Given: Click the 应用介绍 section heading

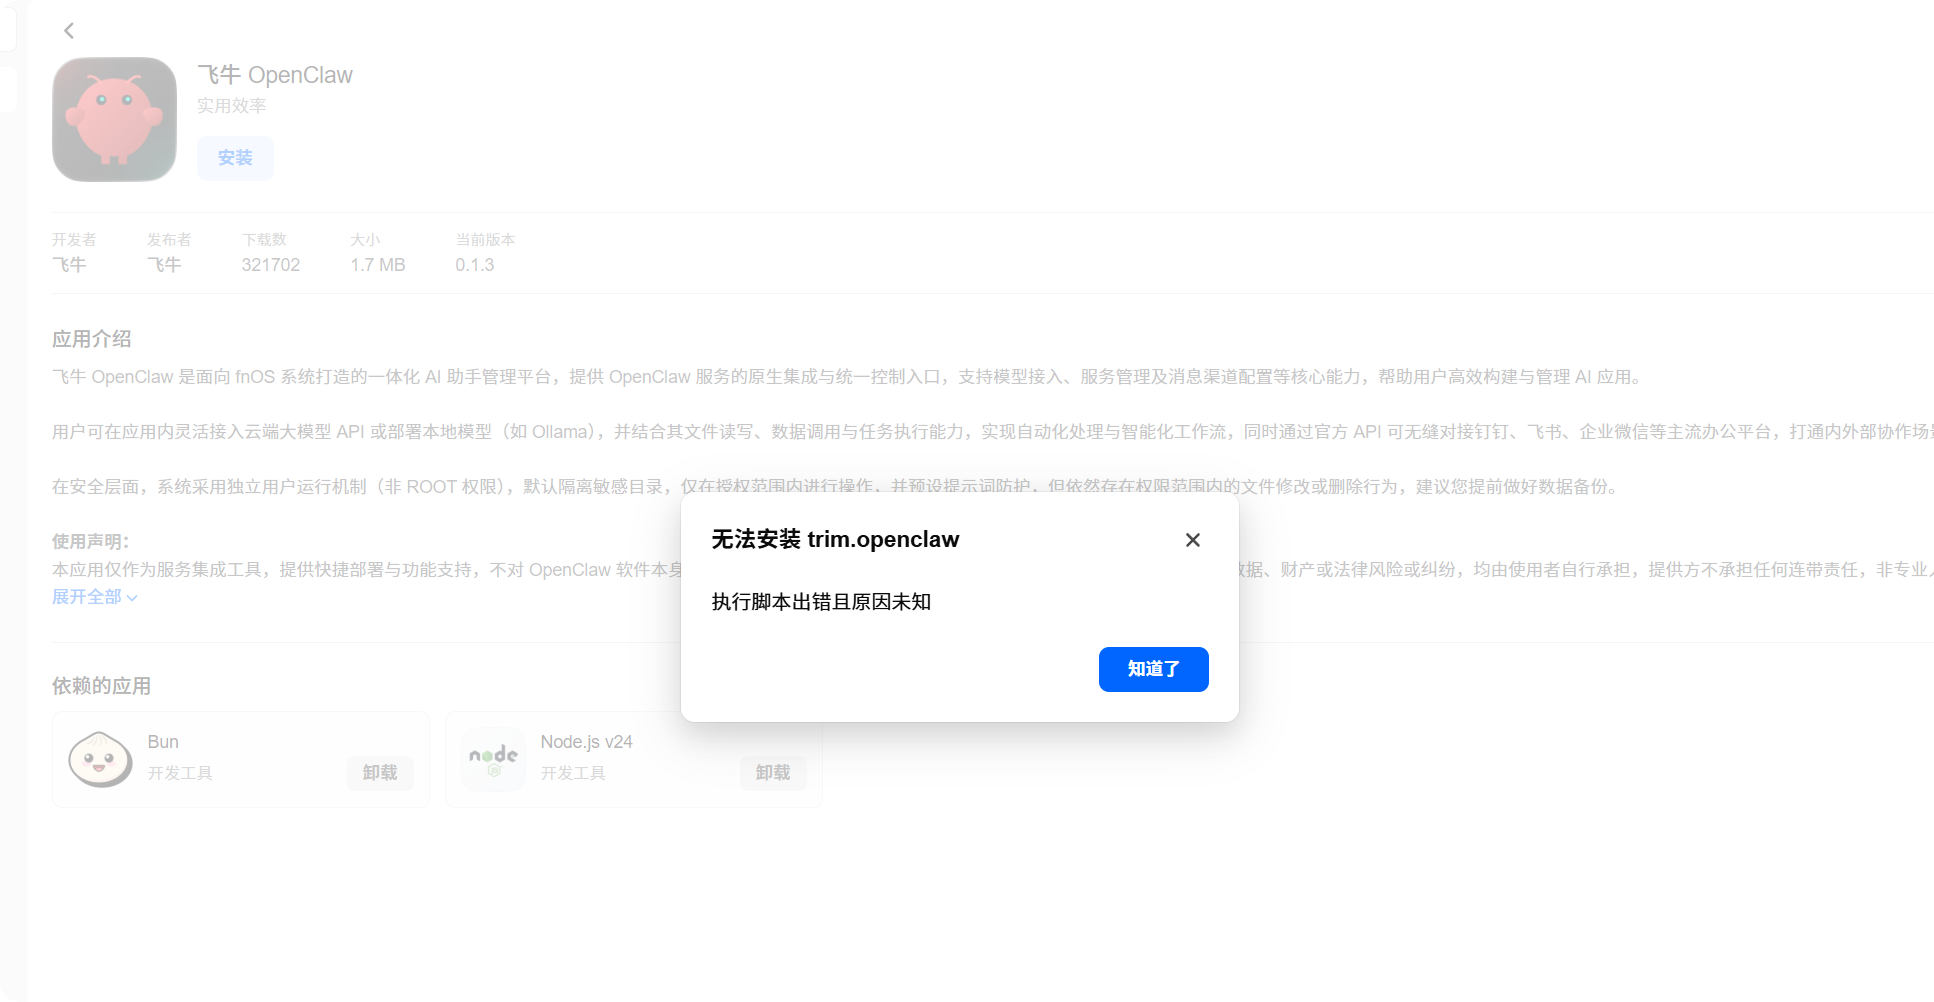Looking at the screenshot, I should point(92,339).
